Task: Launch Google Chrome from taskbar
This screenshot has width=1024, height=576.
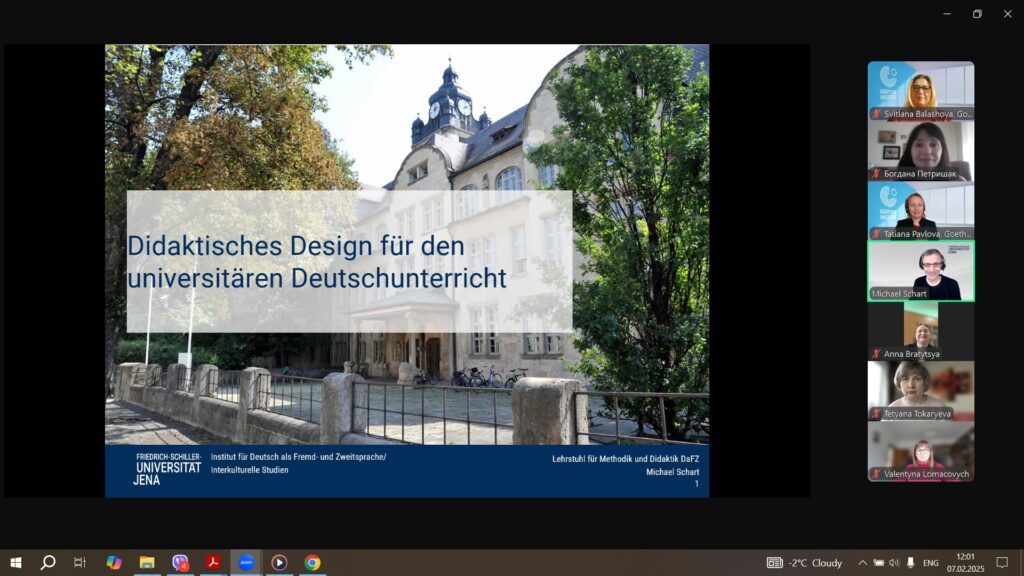Action: tap(312, 563)
